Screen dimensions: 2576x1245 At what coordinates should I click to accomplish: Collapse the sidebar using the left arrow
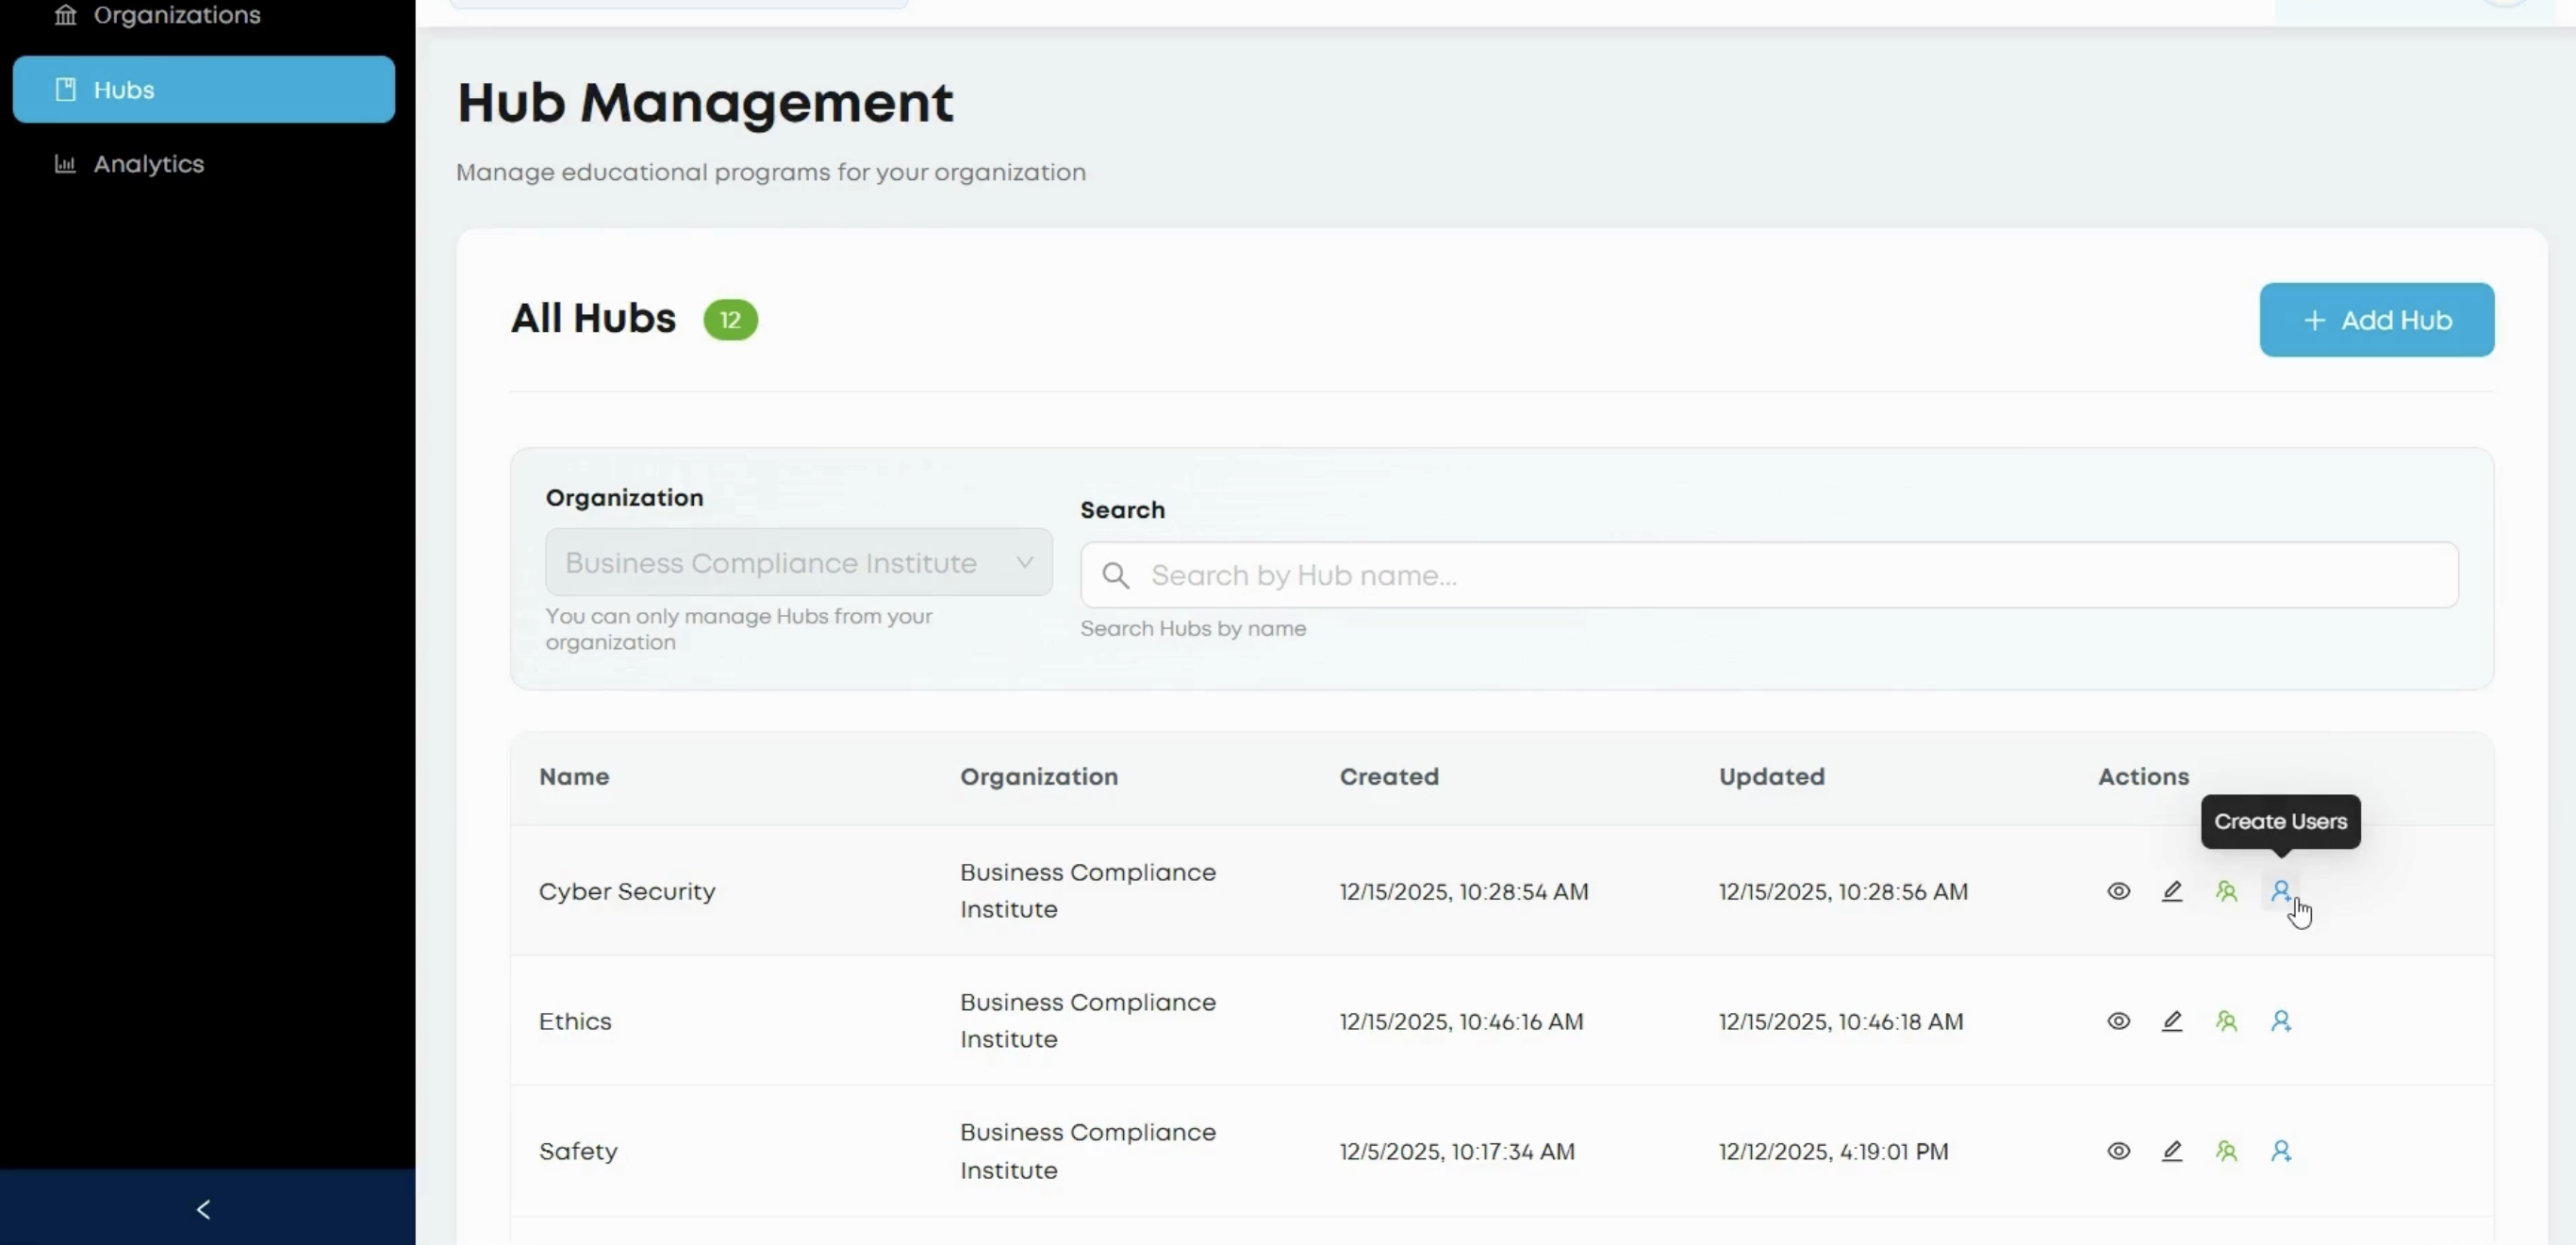pos(203,1209)
